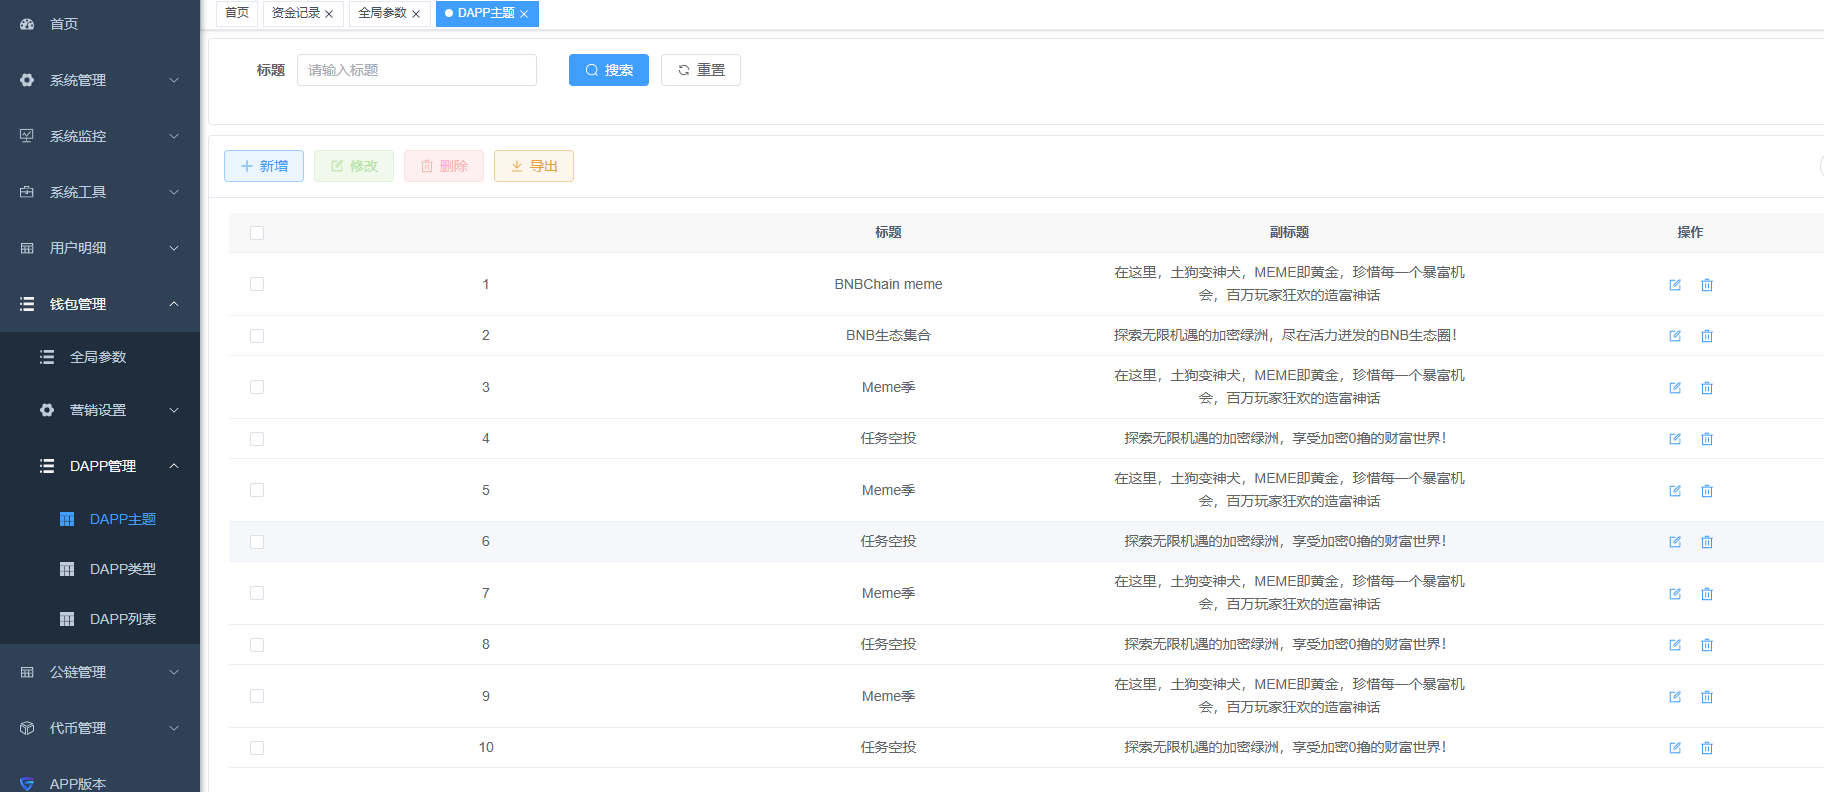Click the 搜索 search button
Viewport: 1824px width, 792px height.
[x=608, y=70]
